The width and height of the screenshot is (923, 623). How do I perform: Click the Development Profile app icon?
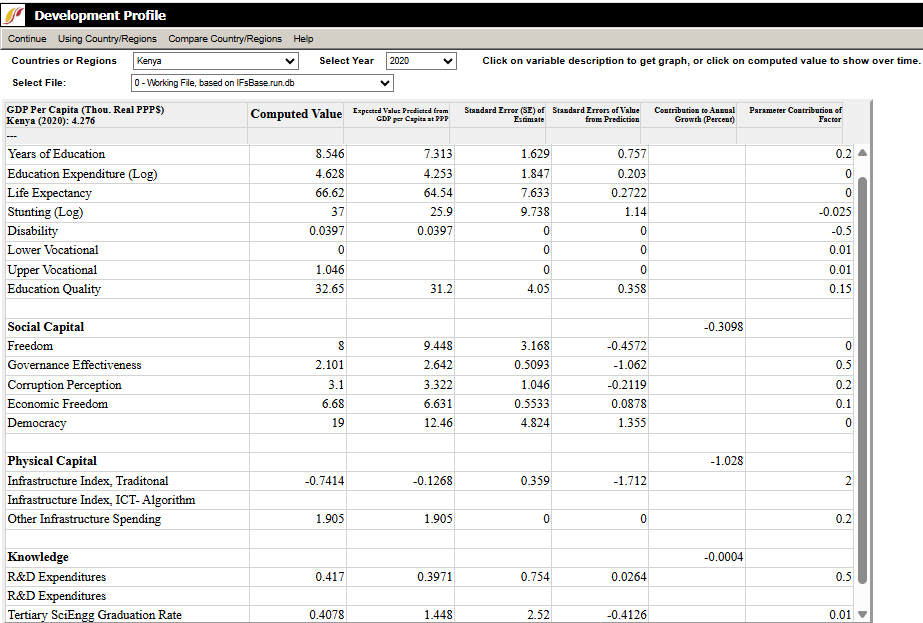[16, 15]
